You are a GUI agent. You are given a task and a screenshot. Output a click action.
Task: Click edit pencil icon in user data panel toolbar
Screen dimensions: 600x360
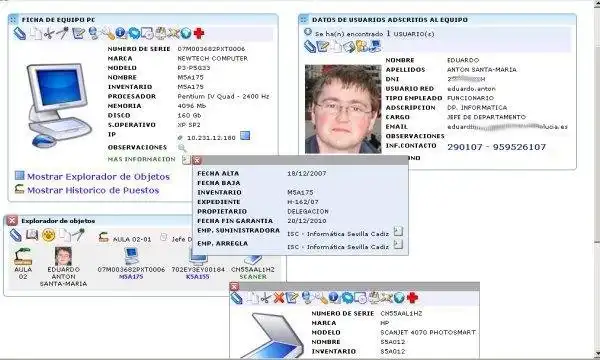[x=323, y=47]
